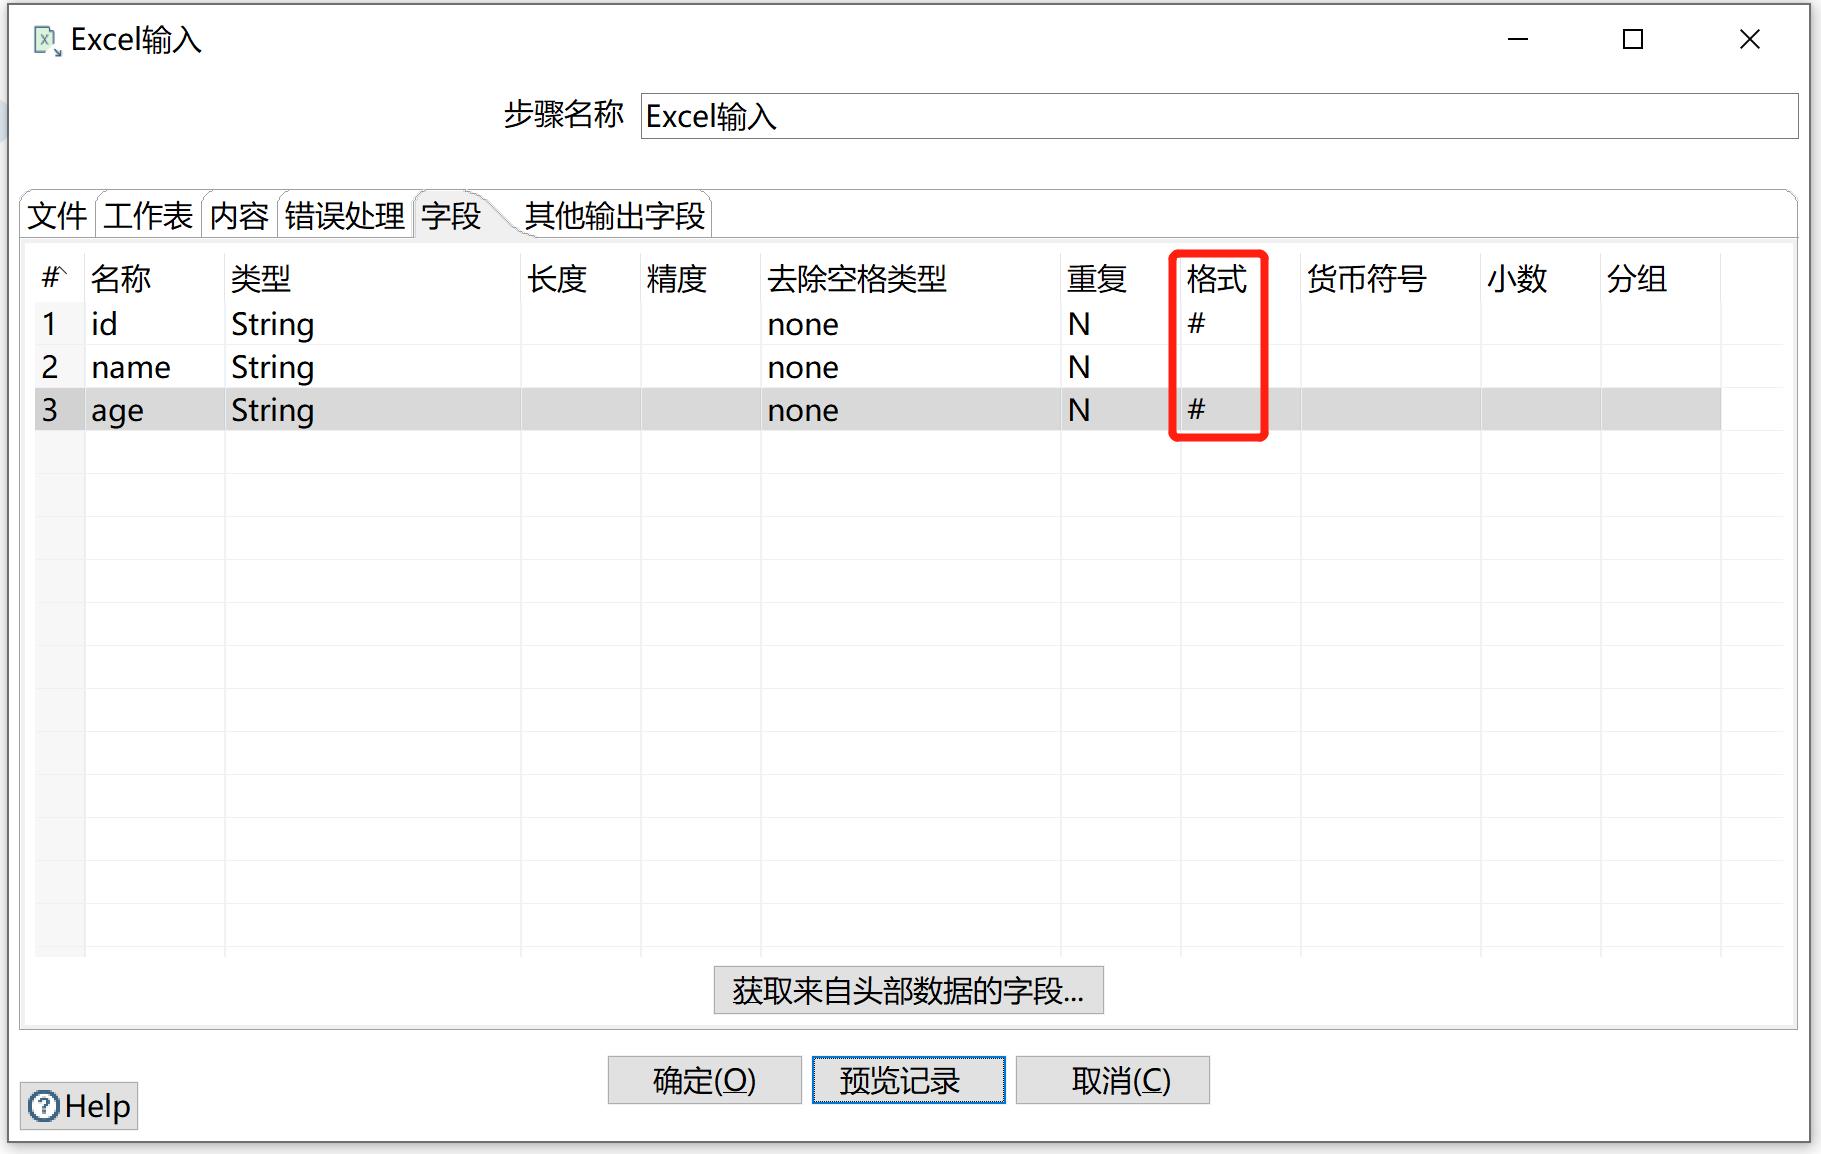
Task: Select row number 3
Action: [59, 410]
